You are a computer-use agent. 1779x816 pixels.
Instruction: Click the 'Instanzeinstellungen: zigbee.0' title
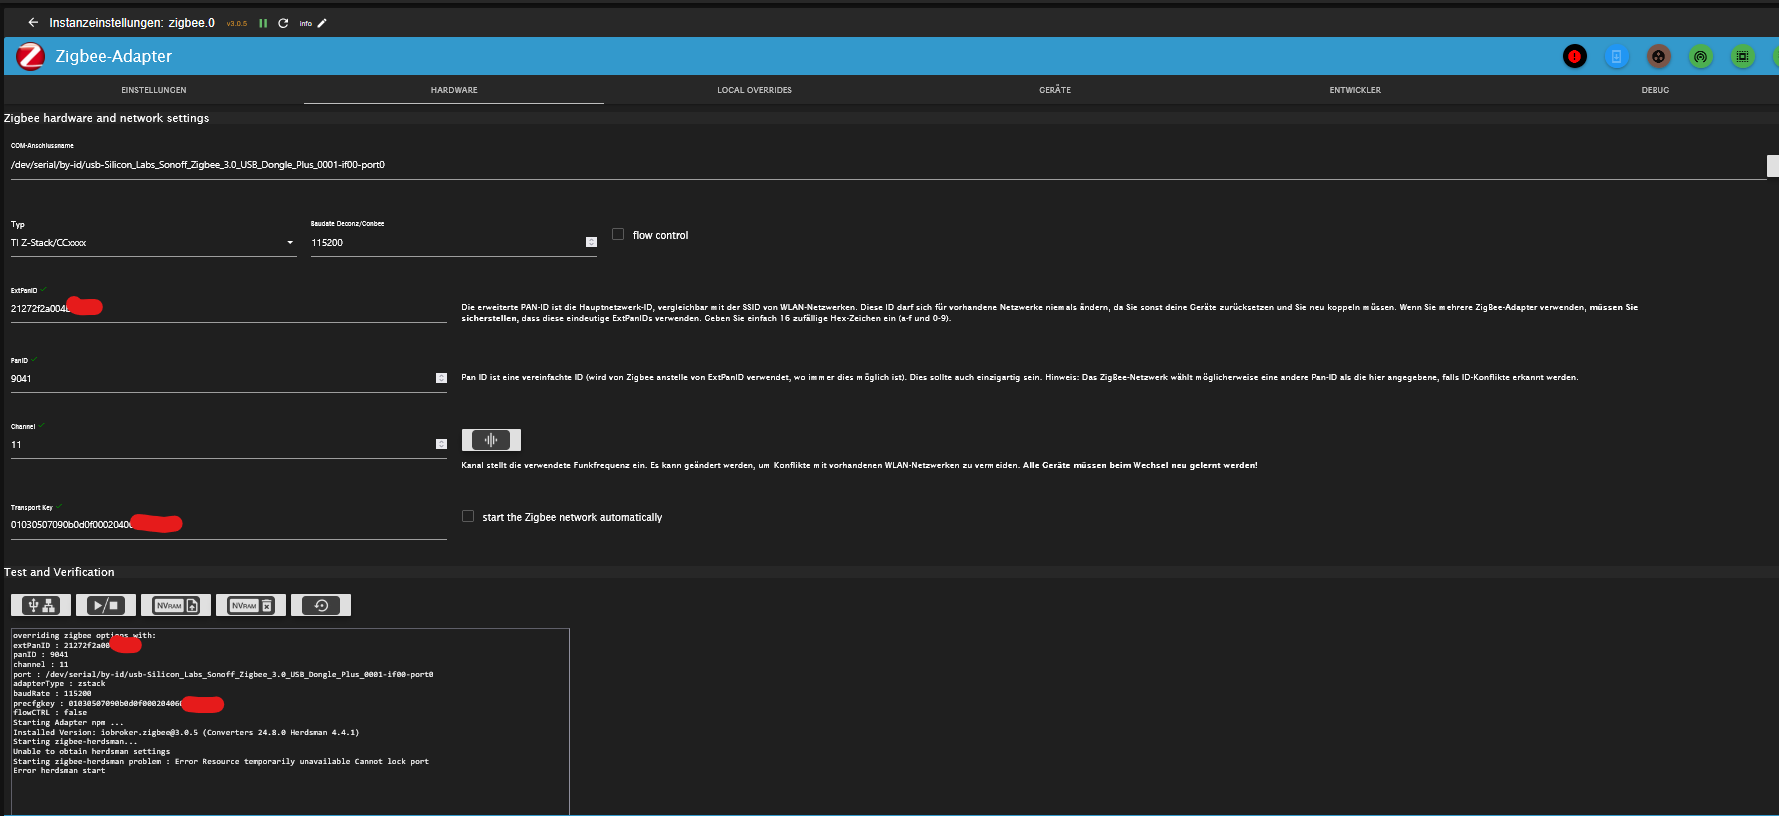pos(132,23)
